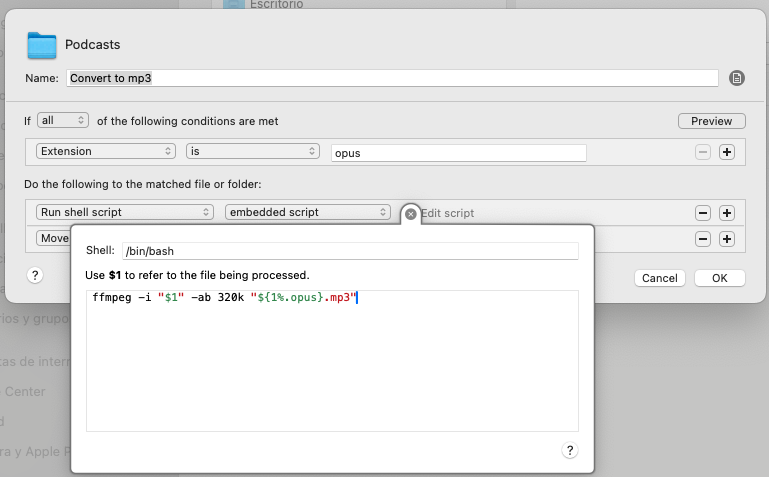Add an action after Run shell script
Viewport: 769px width, 477px height.
(x=727, y=213)
